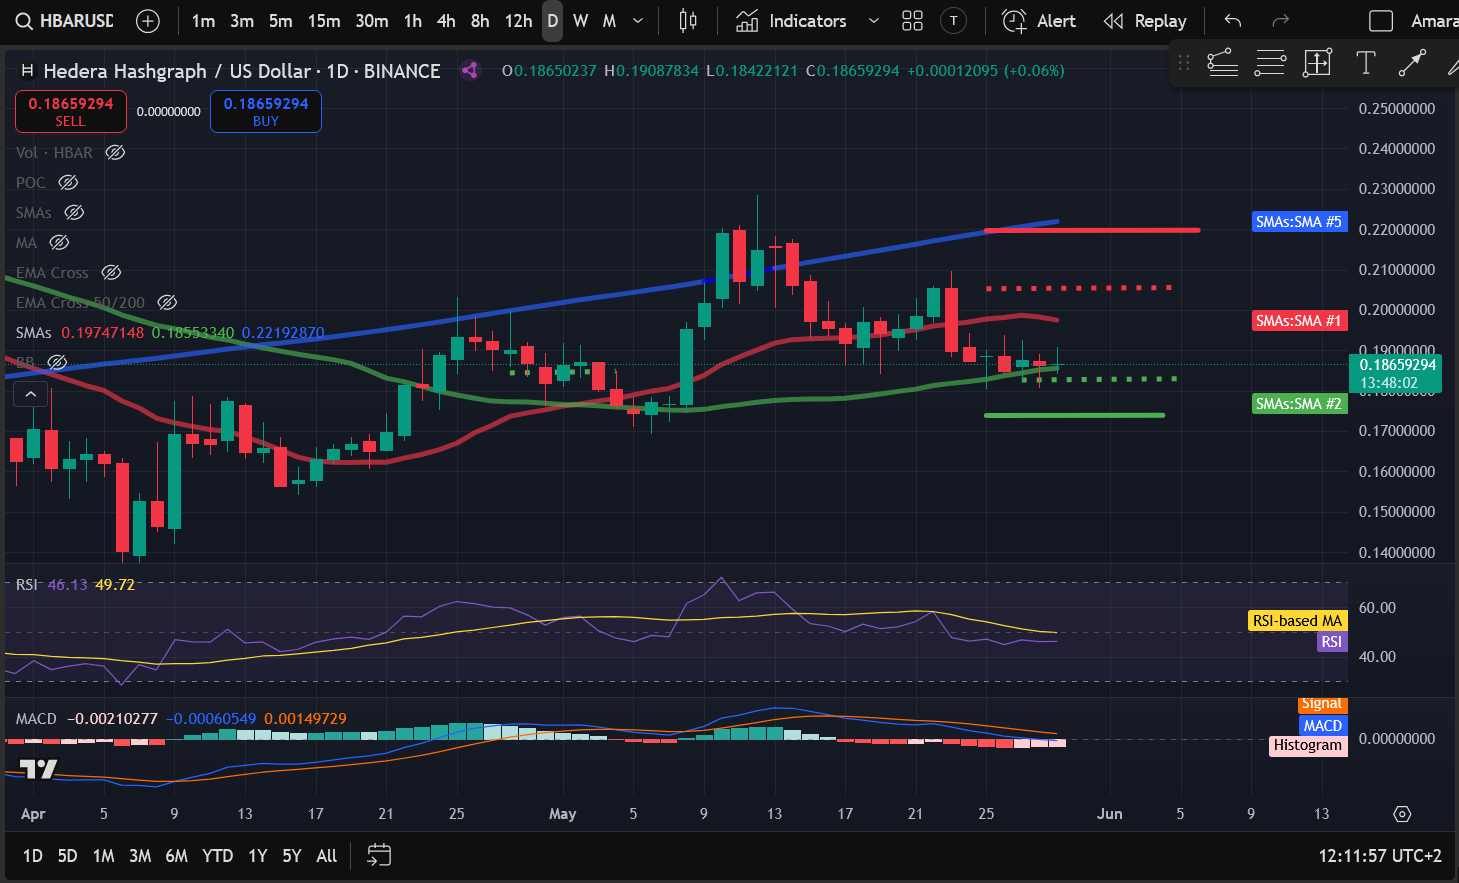This screenshot has height=883, width=1459.
Task: Redo the last chart action
Action: pos(1280,21)
